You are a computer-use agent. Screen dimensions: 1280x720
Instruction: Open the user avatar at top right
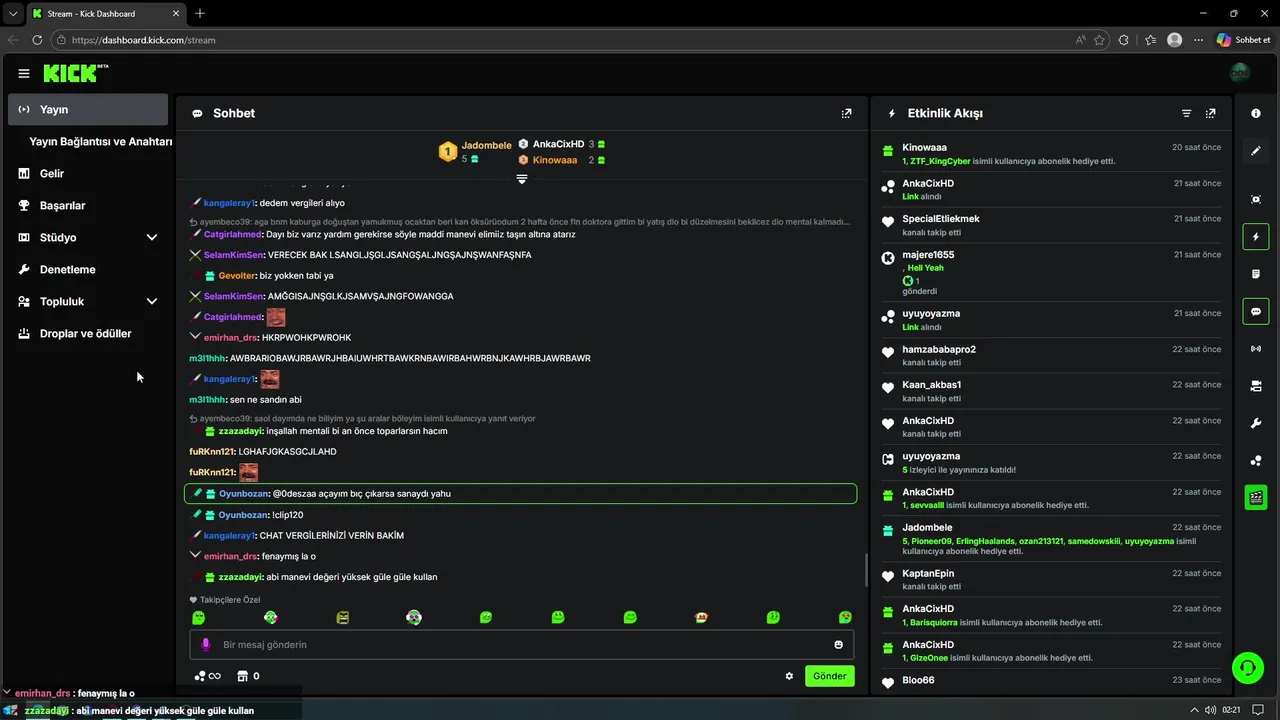(x=1240, y=73)
